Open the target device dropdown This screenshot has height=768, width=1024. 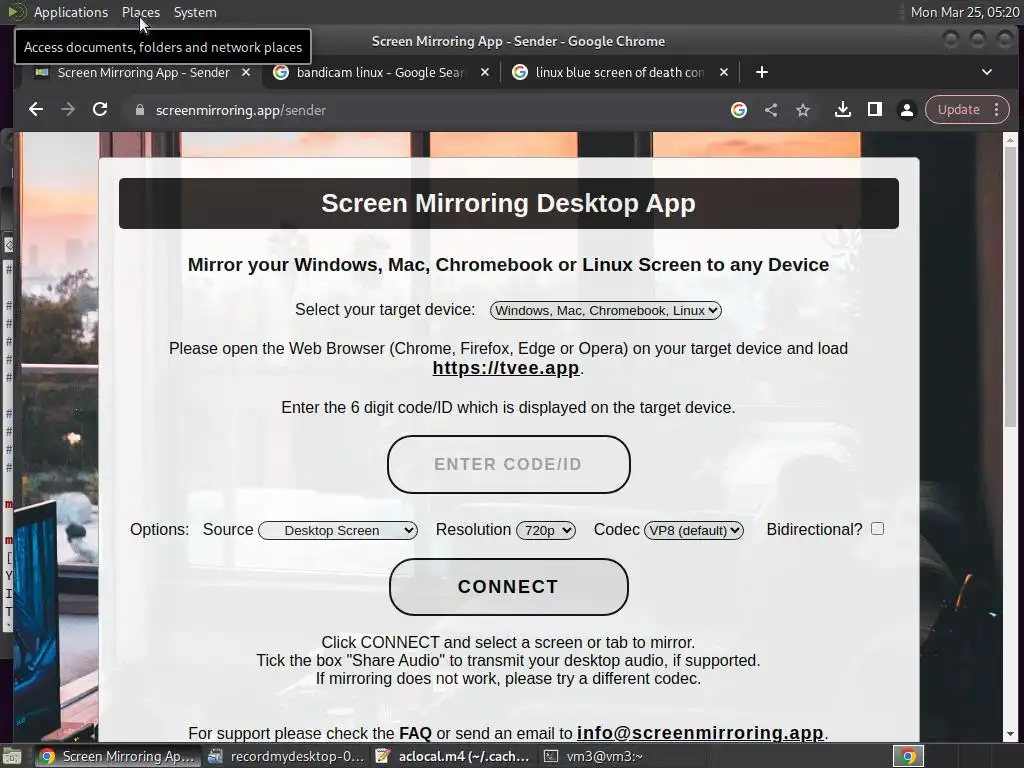[x=605, y=310]
